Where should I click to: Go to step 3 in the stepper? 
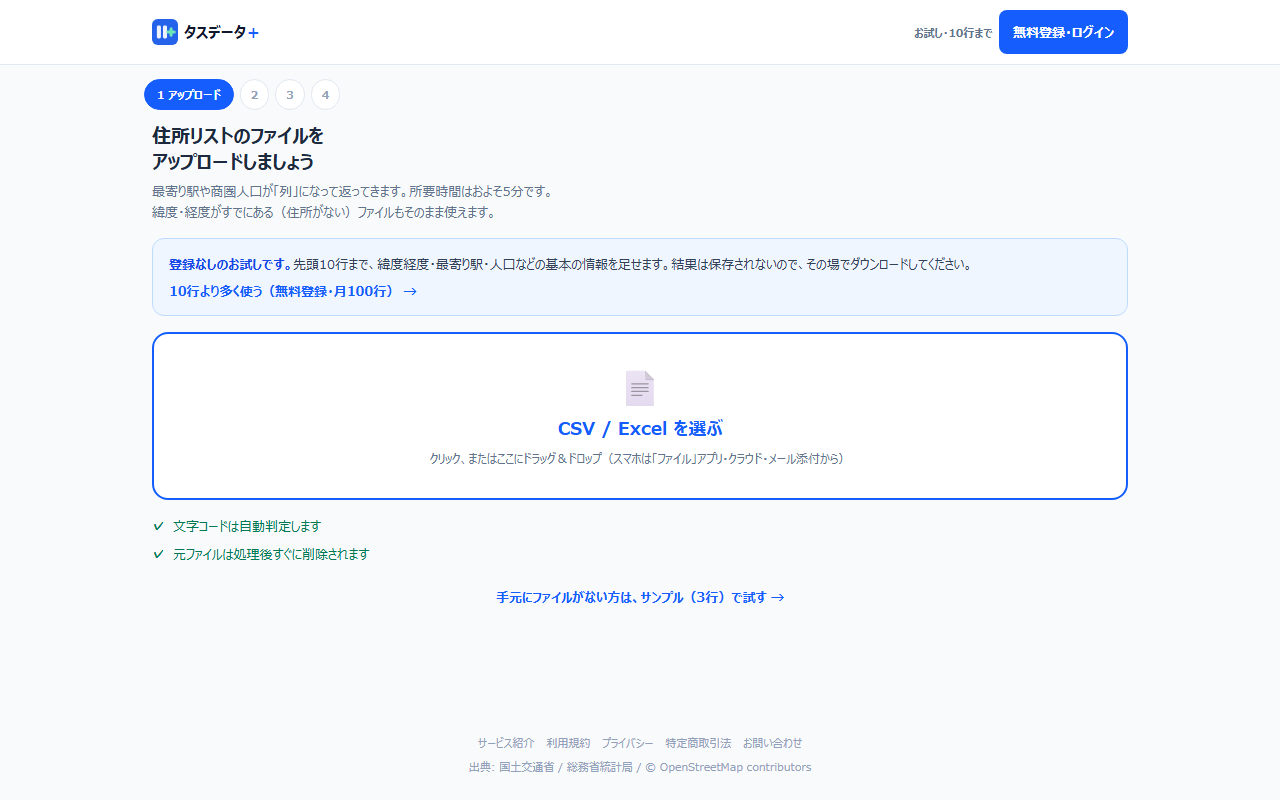[x=290, y=95]
